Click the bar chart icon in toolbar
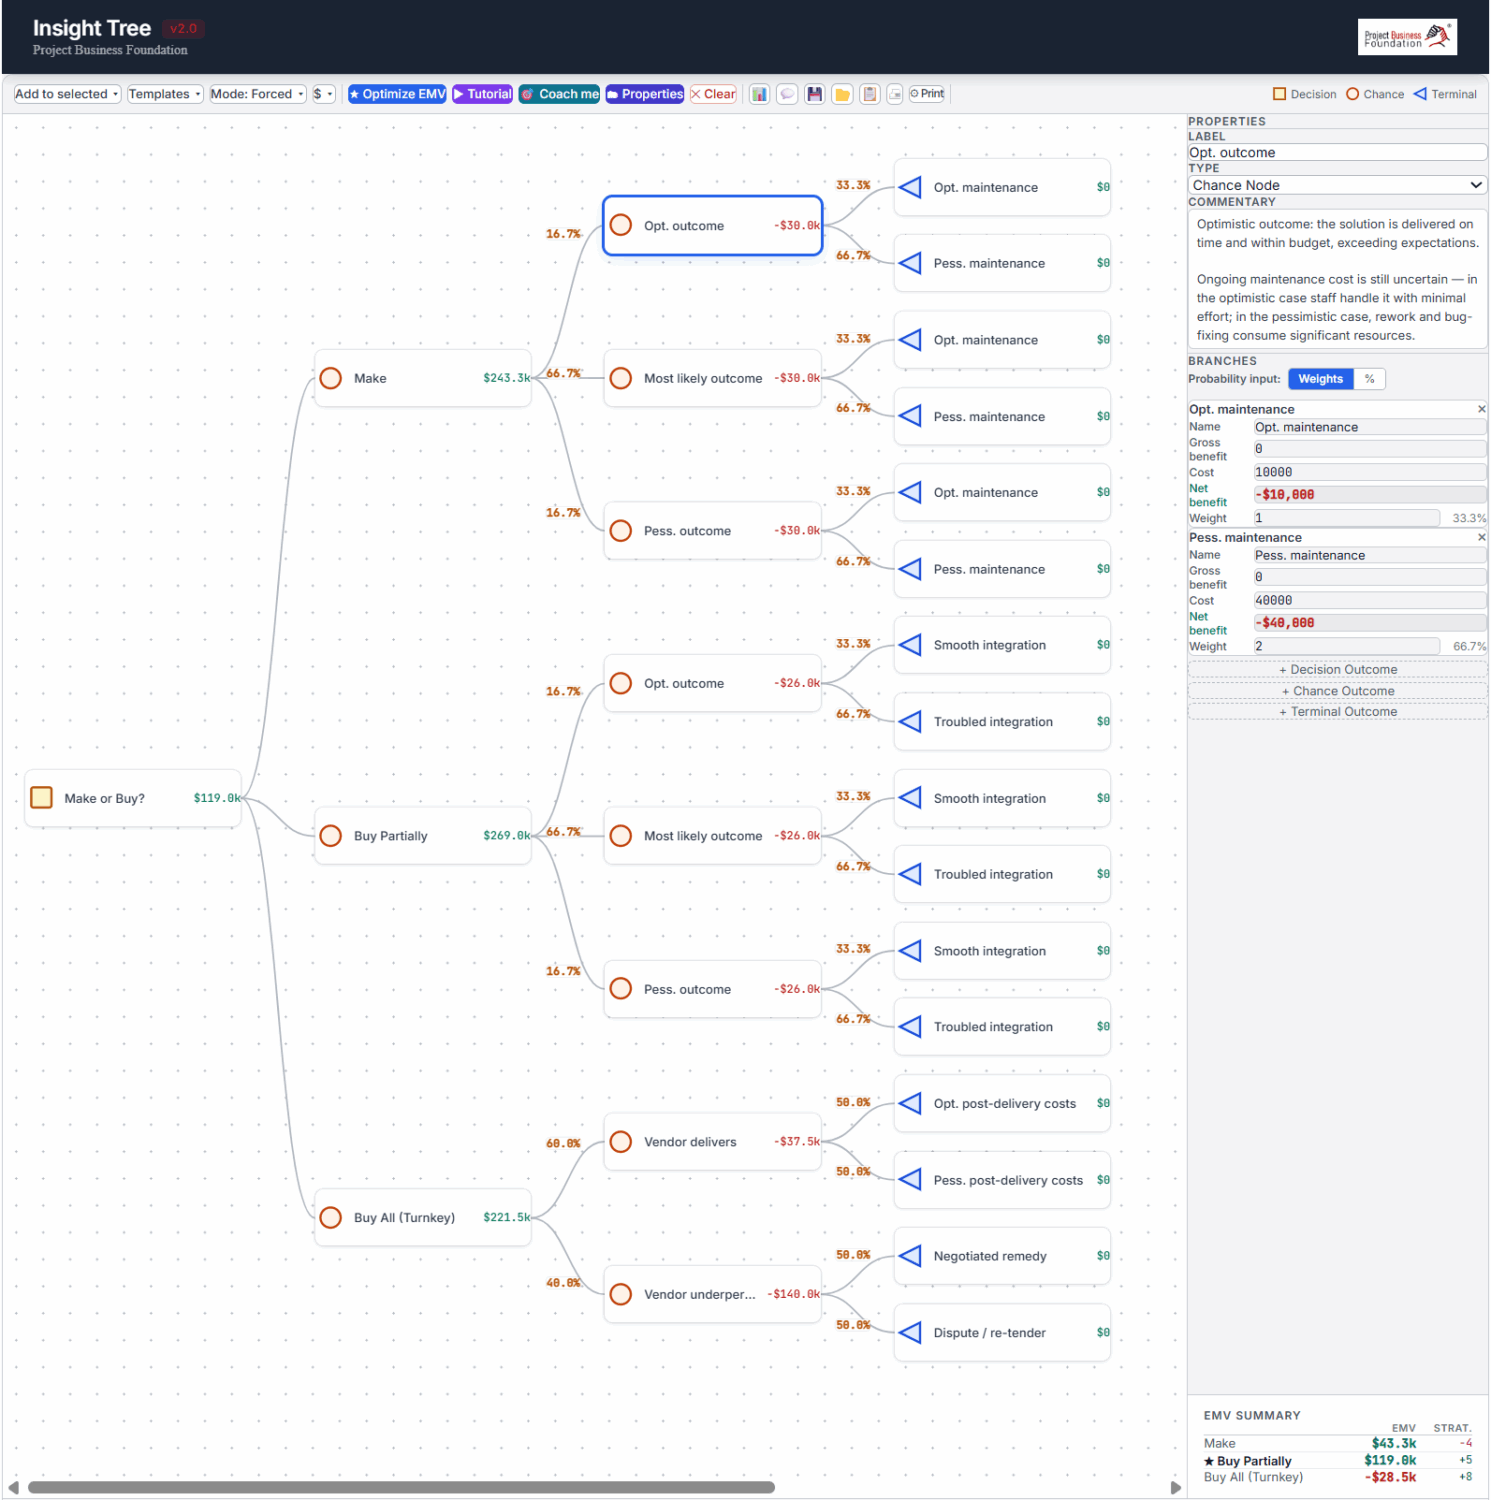Image resolution: width=1491 pixels, height=1500 pixels. (x=760, y=94)
